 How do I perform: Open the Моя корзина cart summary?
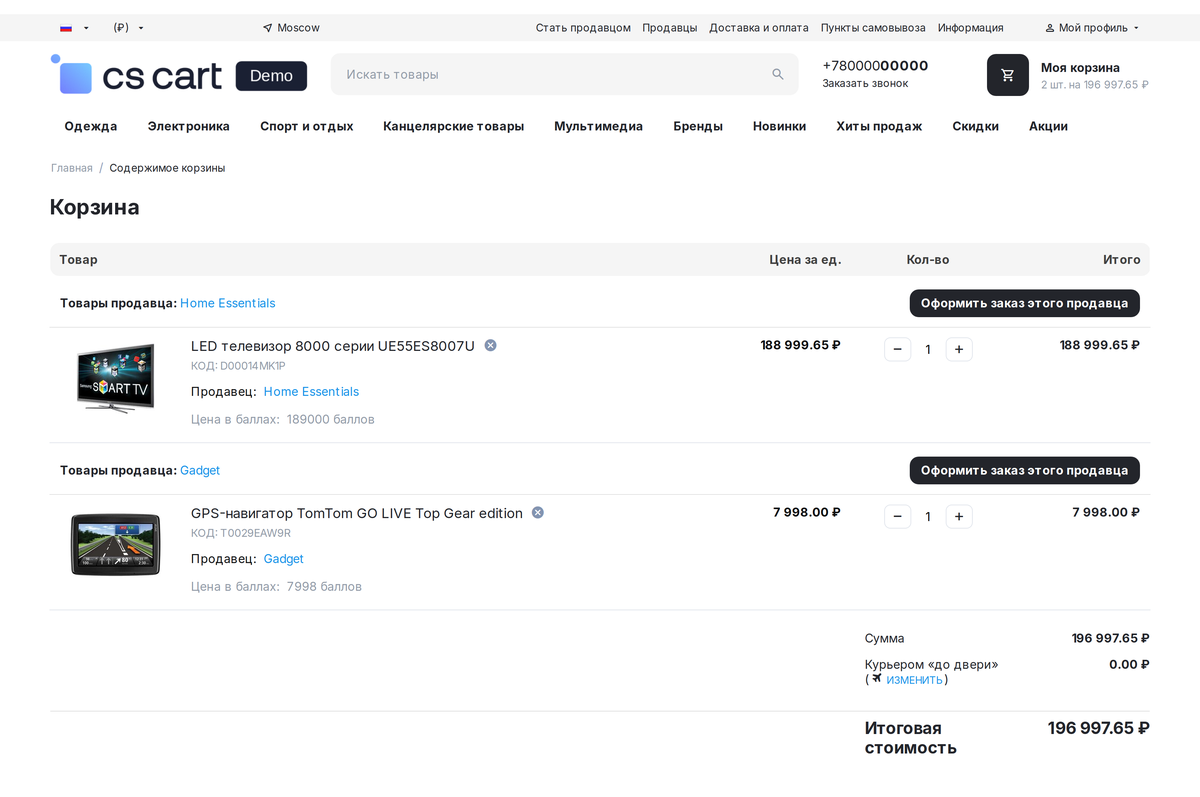click(x=1094, y=75)
